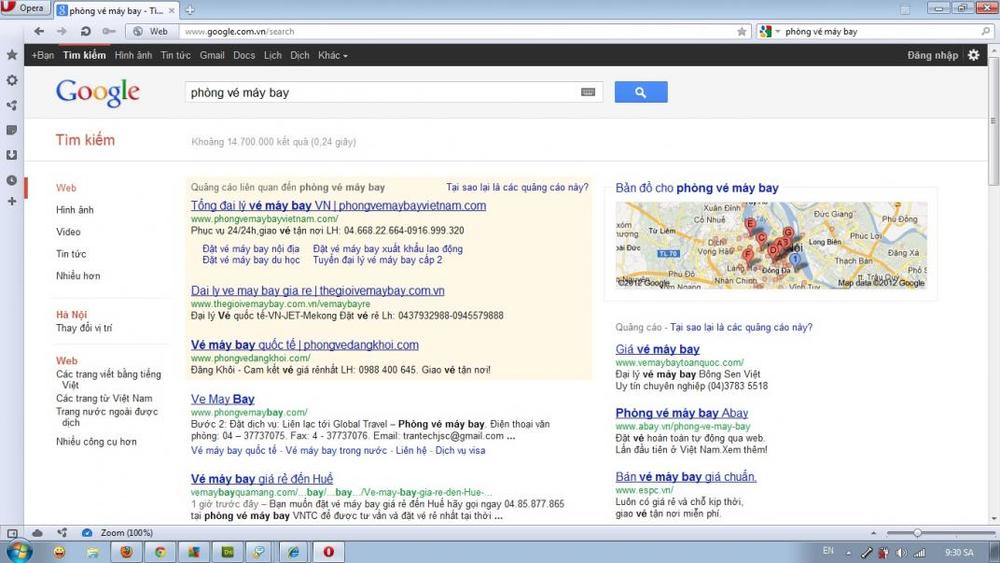Click the blue Google search button
Image resolution: width=1000 pixels, height=563 pixels.
point(641,92)
